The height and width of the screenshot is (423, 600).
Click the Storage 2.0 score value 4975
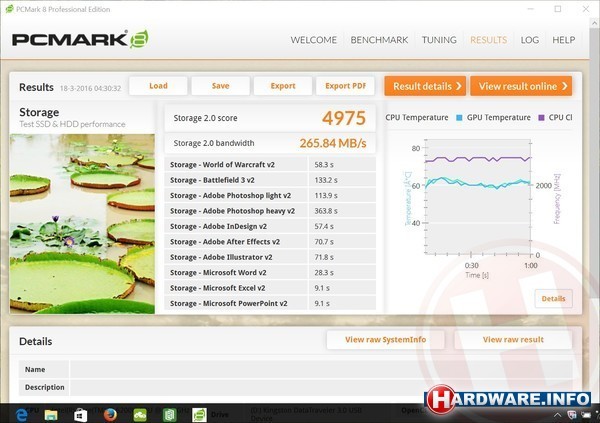tap(344, 118)
